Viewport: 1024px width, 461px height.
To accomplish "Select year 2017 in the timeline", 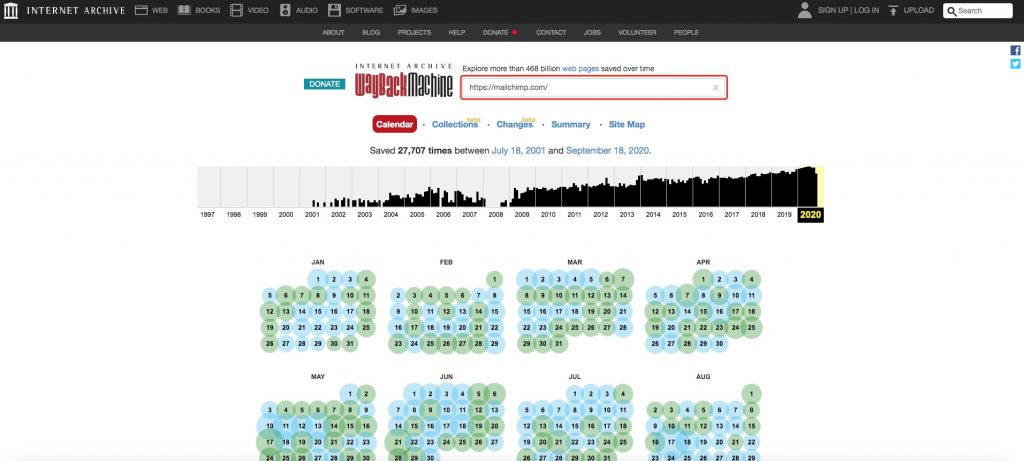I will click(731, 214).
